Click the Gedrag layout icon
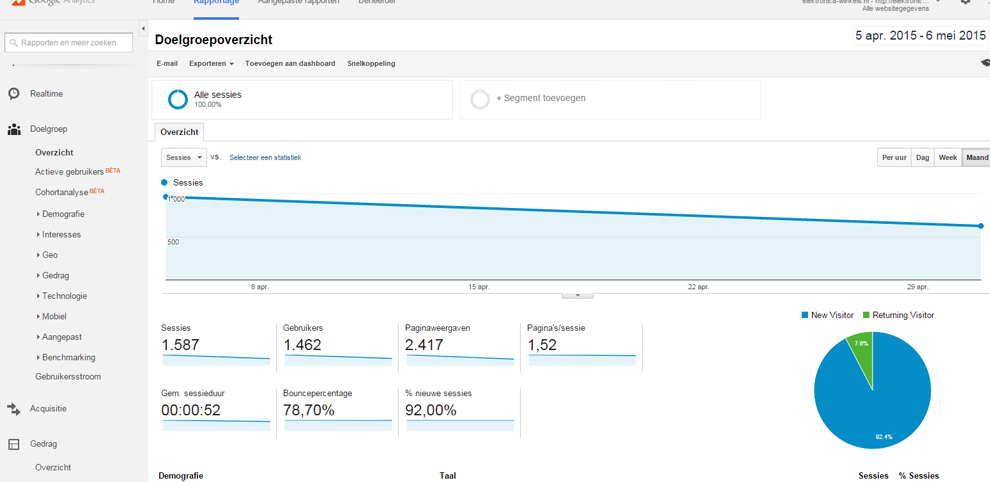 point(13,444)
